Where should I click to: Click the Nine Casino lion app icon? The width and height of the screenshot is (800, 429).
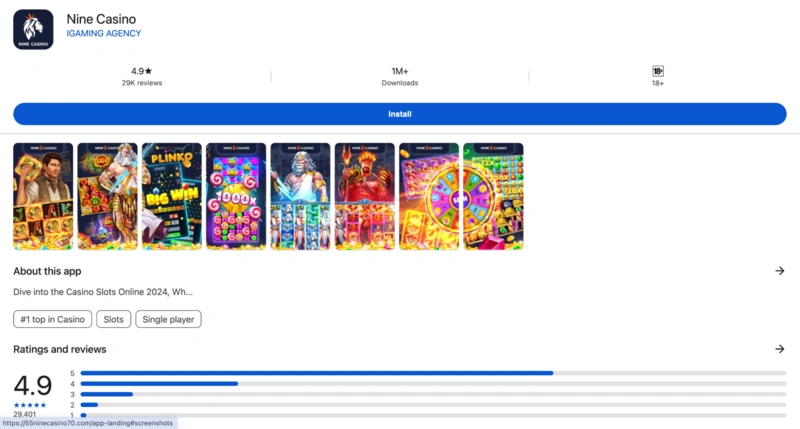point(33,30)
